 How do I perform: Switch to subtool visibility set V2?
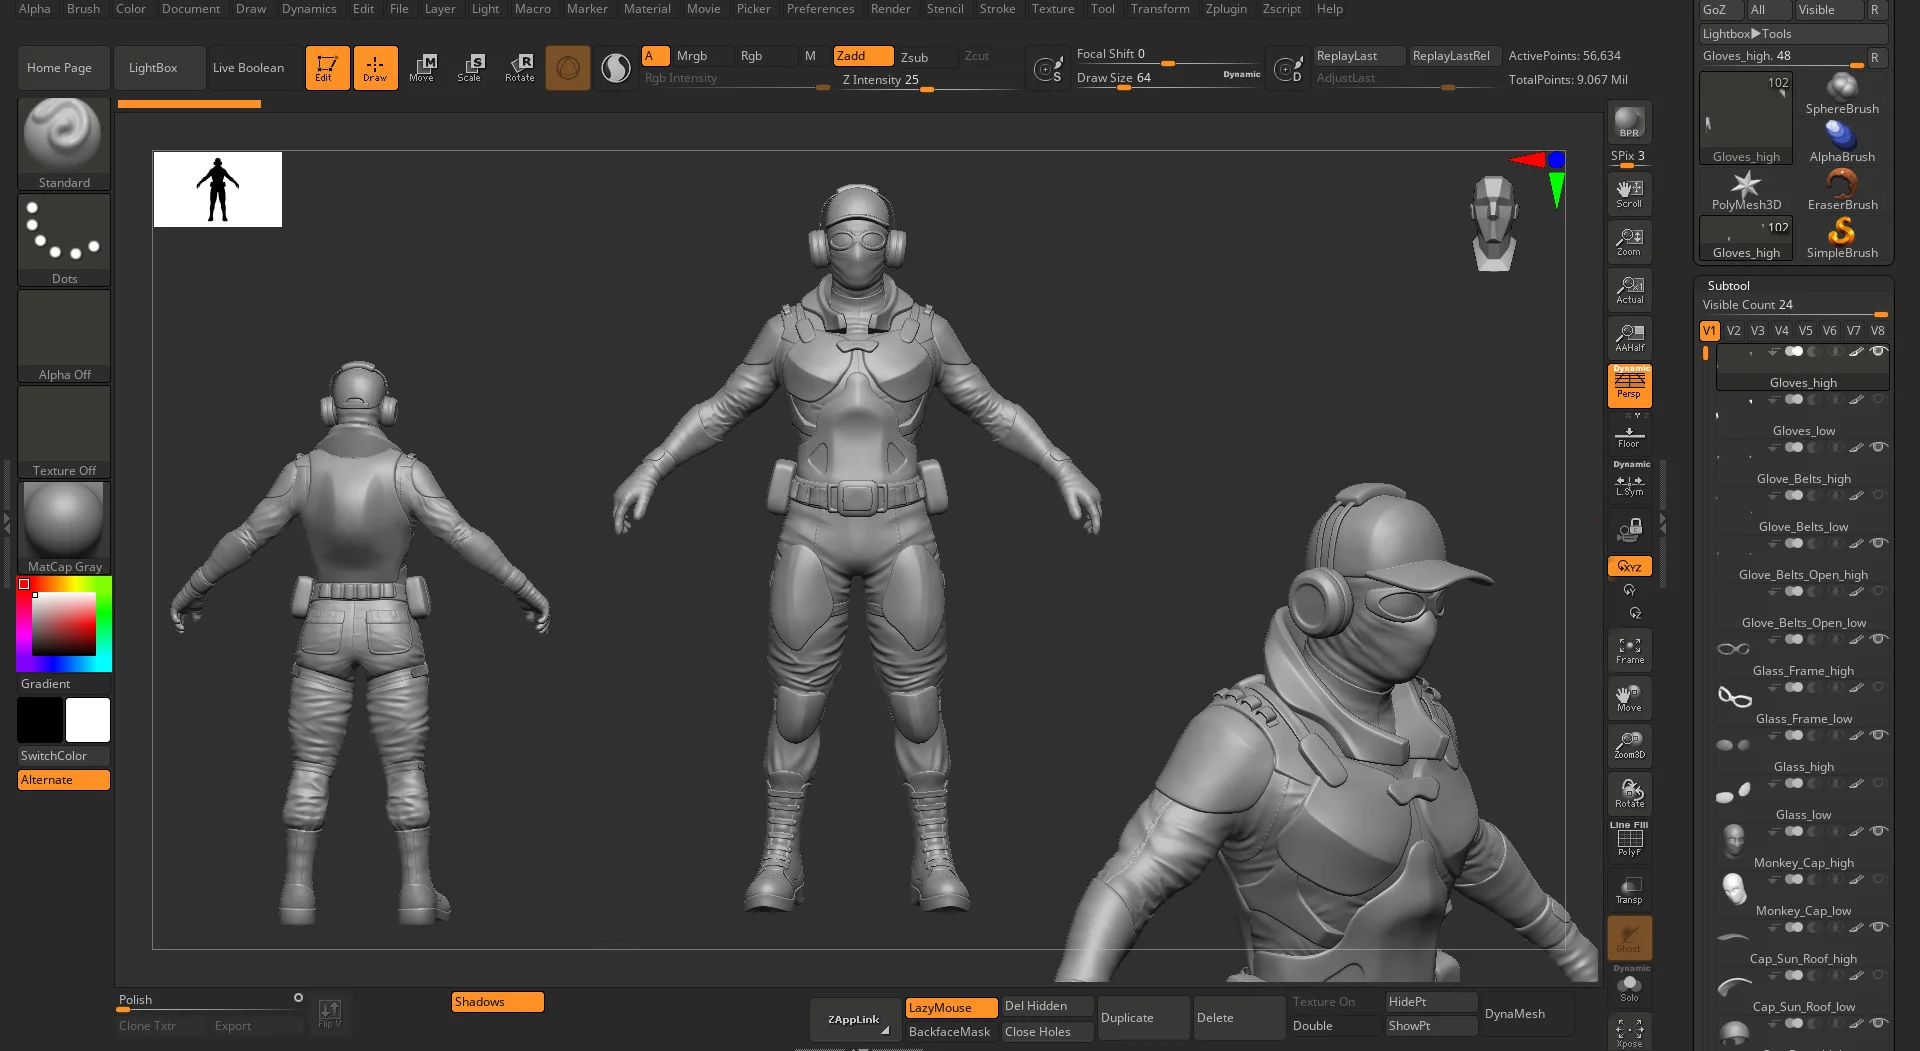pos(1734,330)
